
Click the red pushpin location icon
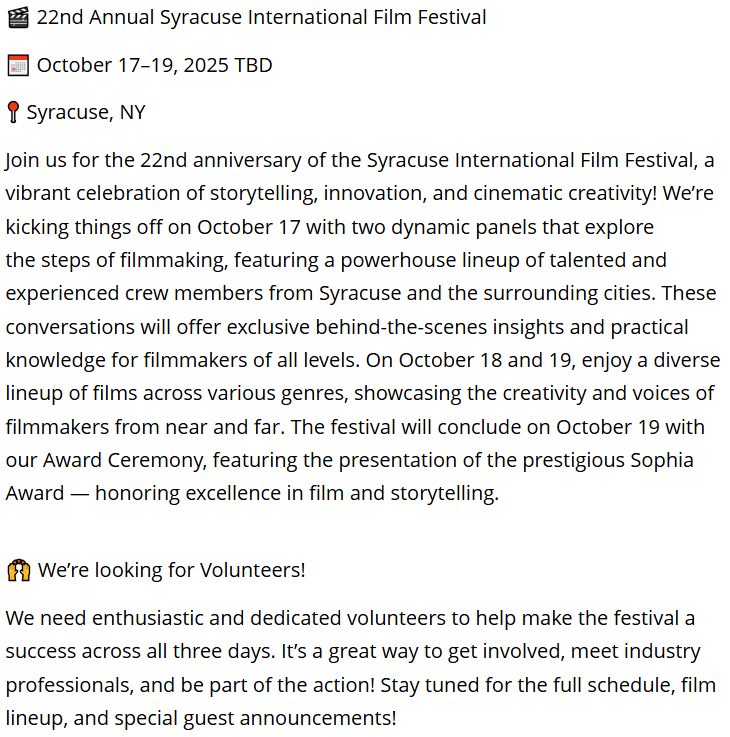tap(13, 112)
